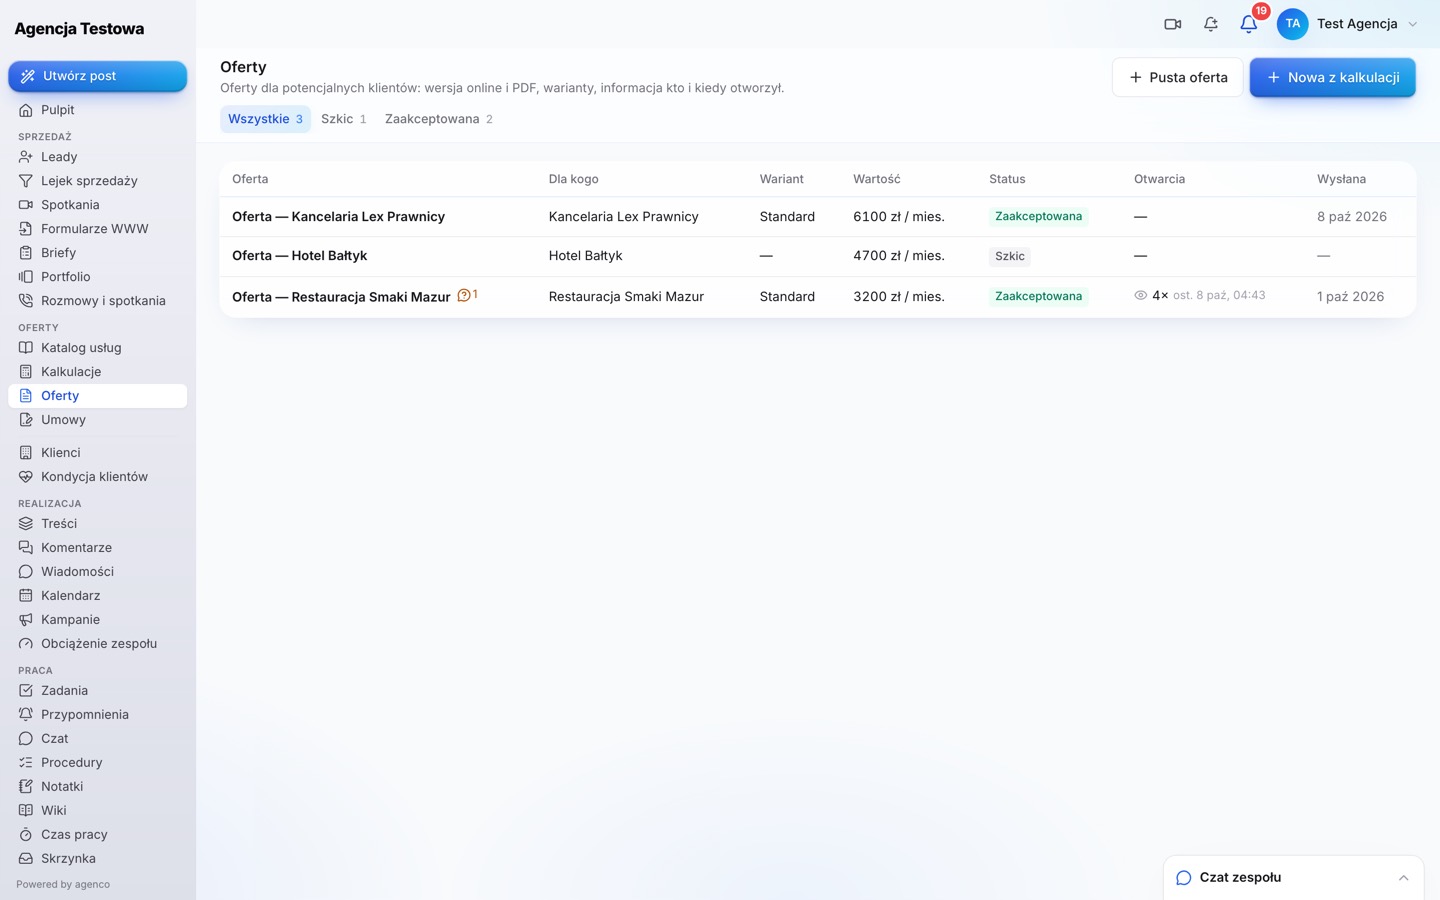Switch to the Zaakceptowana tab
This screenshot has height=900, width=1440.
pyautogui.click(x=439, y=119)
